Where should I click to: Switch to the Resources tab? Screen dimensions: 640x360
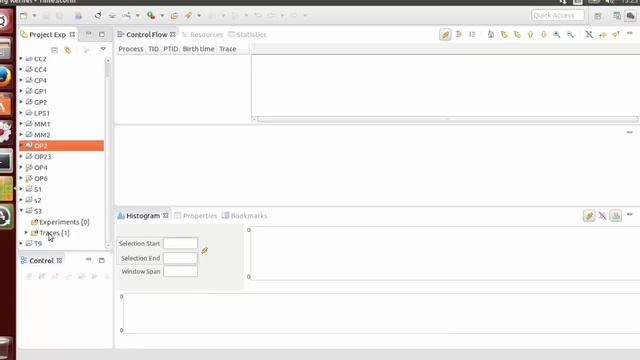(202, 35)
